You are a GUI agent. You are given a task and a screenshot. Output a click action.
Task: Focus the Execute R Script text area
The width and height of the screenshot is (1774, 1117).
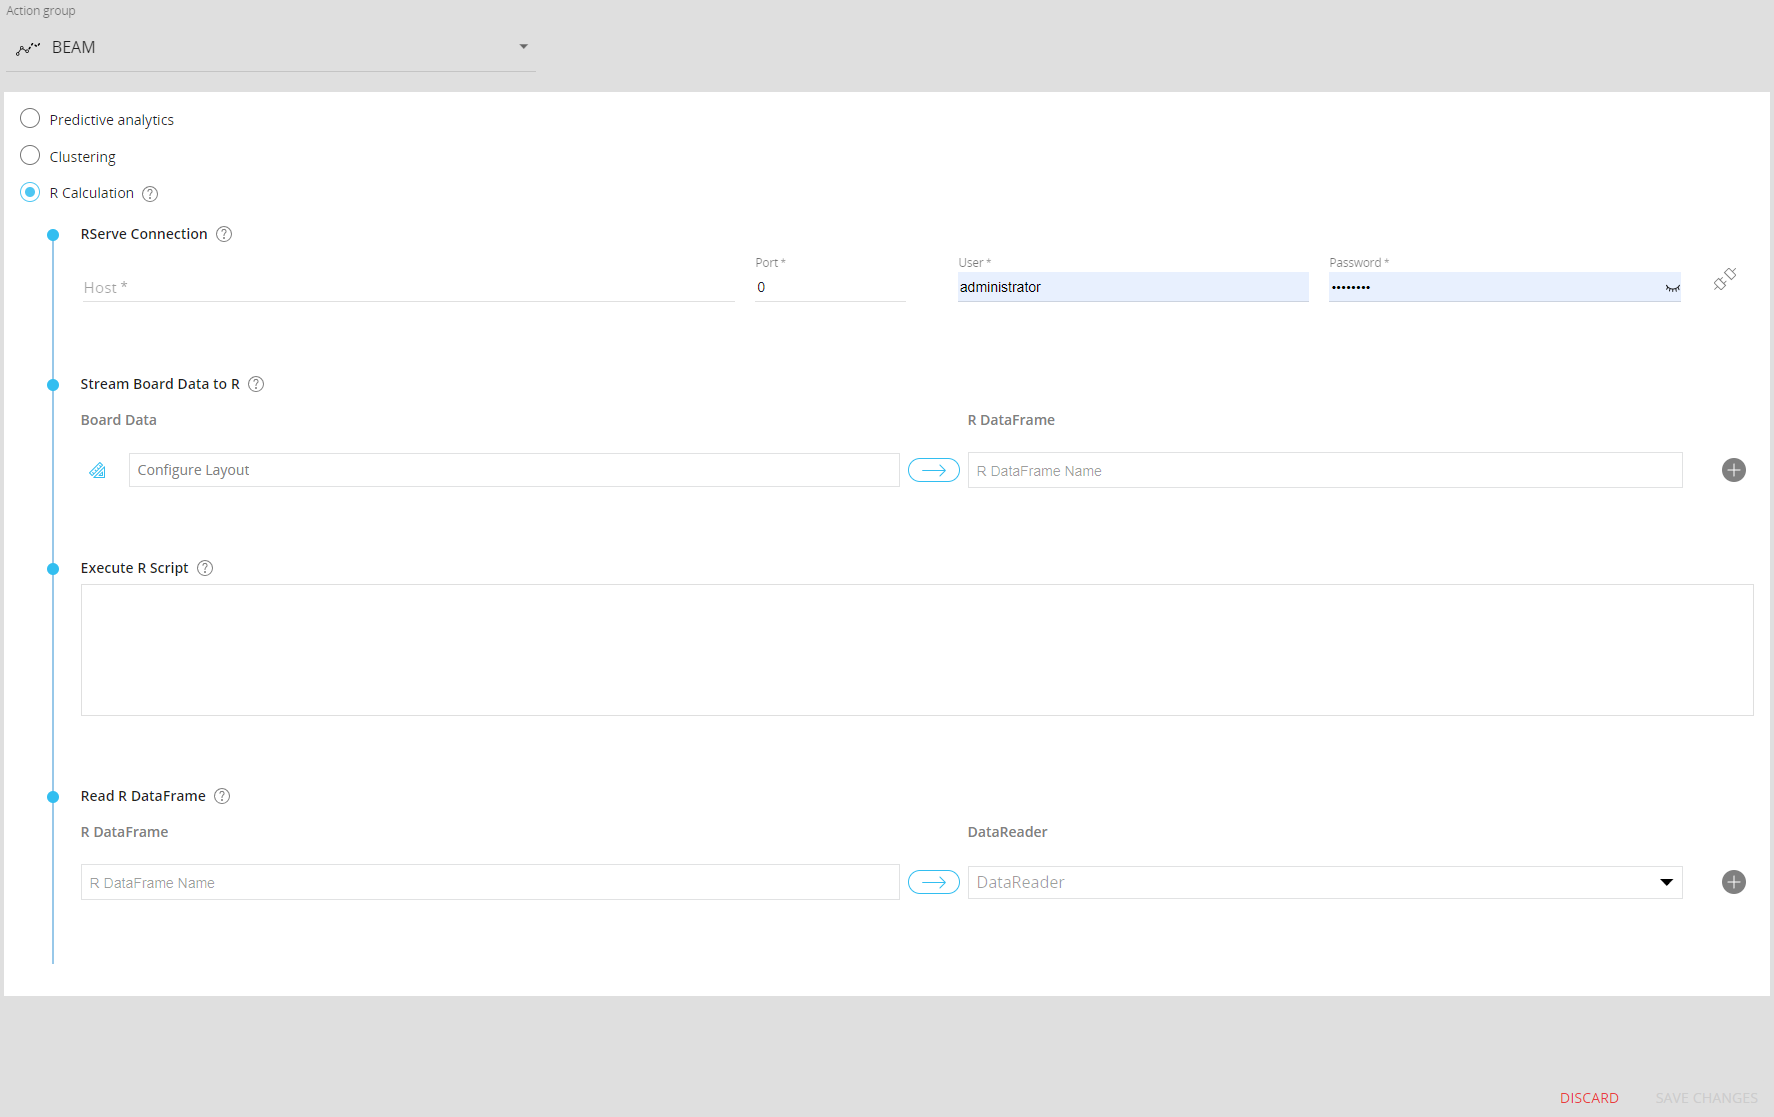(916, 650)
